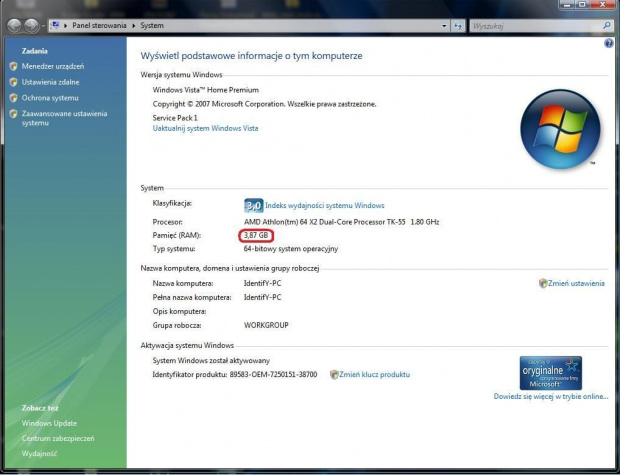Click the magnifier search icon
Viewport: 620px width, 475px height.
(607, 26)
